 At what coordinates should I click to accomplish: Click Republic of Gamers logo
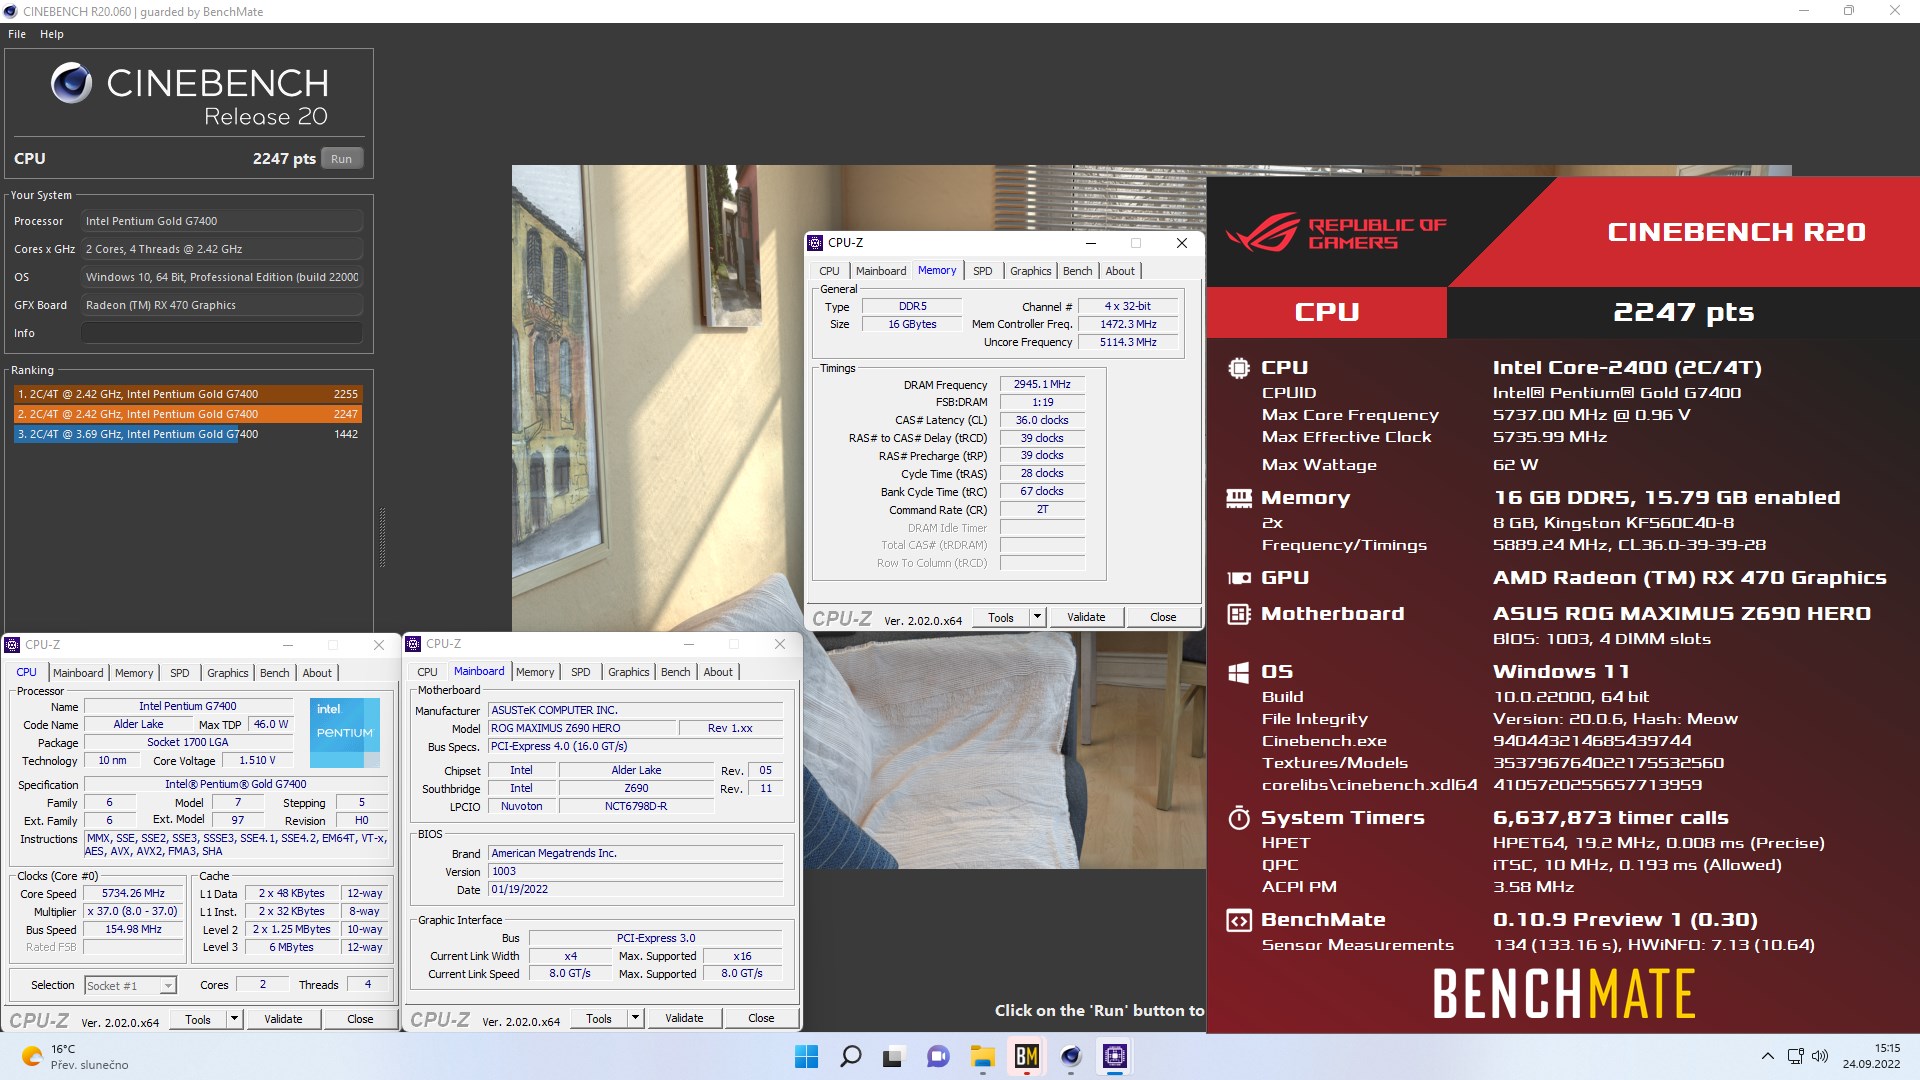(1336, 233)
